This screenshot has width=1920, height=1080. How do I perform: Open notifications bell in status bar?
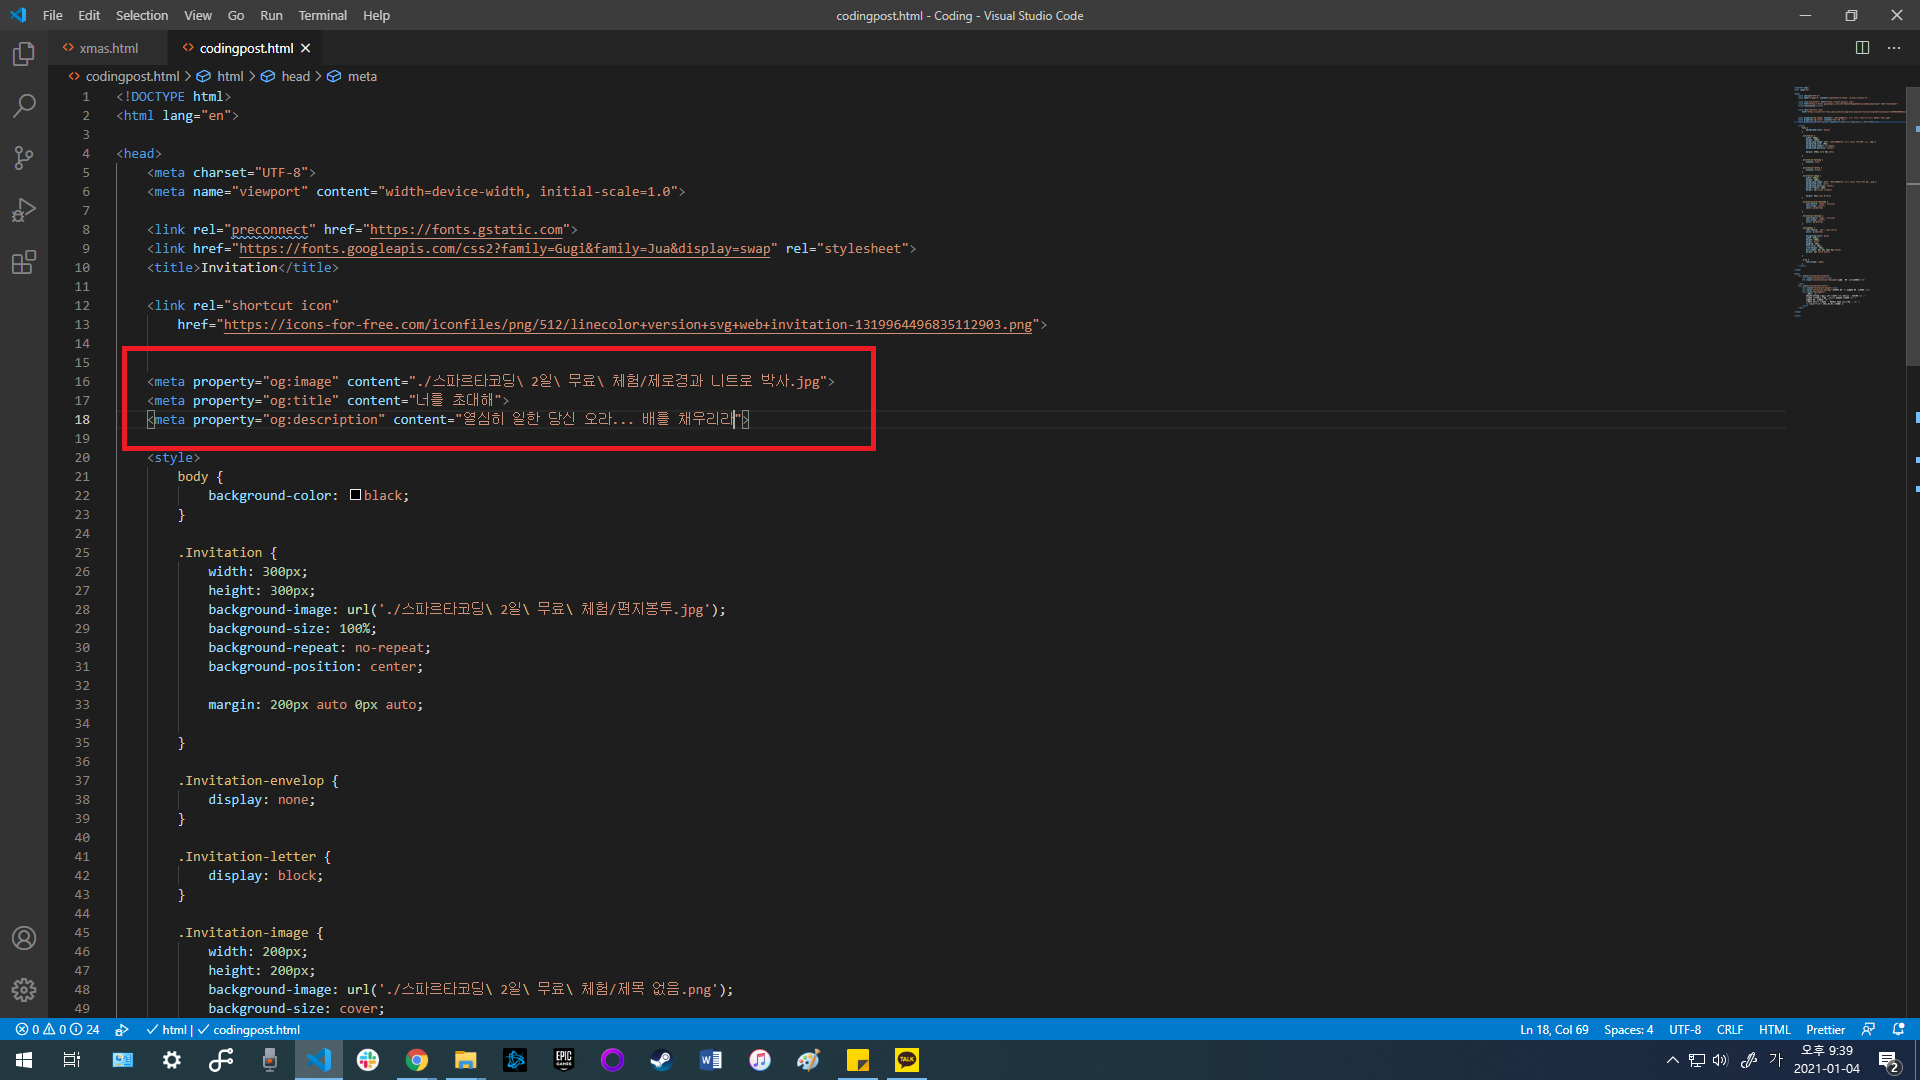click(x=1898, y=1029)
